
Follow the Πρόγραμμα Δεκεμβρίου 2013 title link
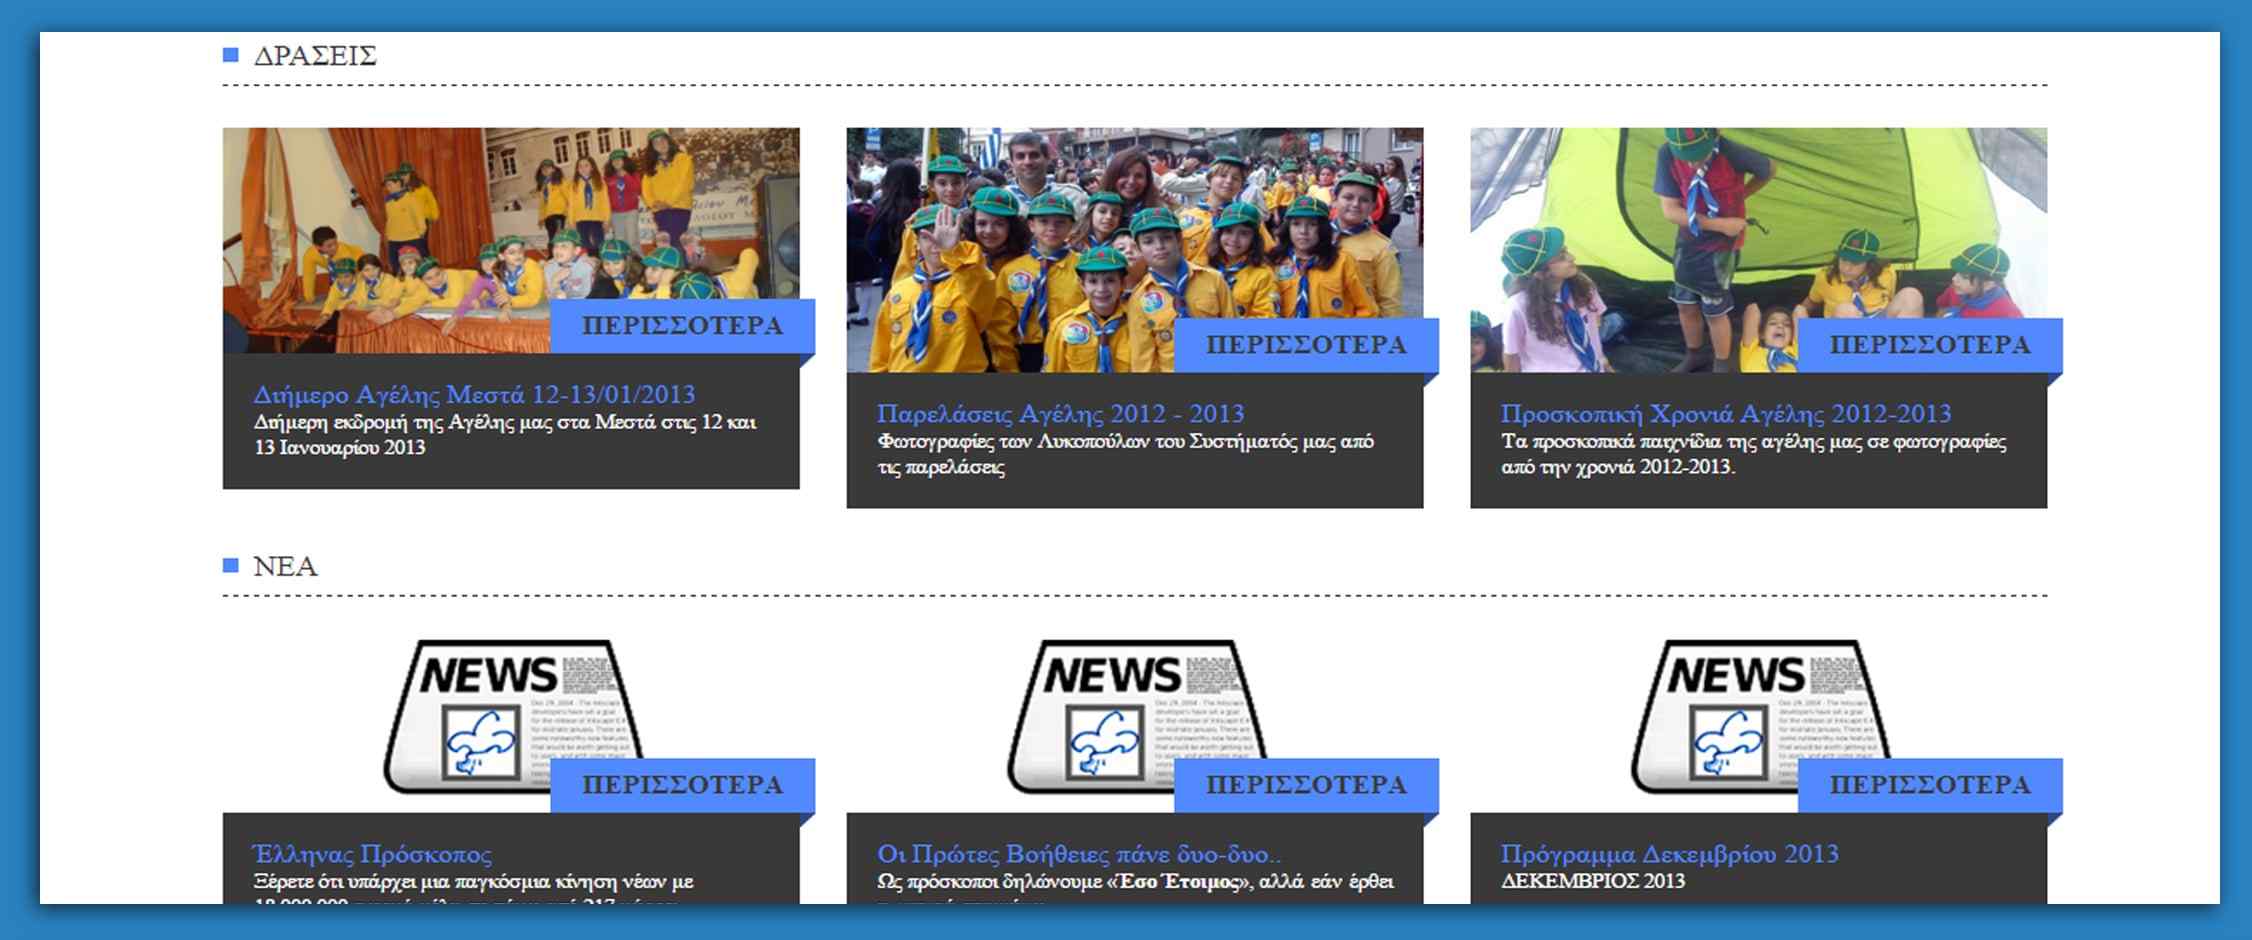[1669, 854]
